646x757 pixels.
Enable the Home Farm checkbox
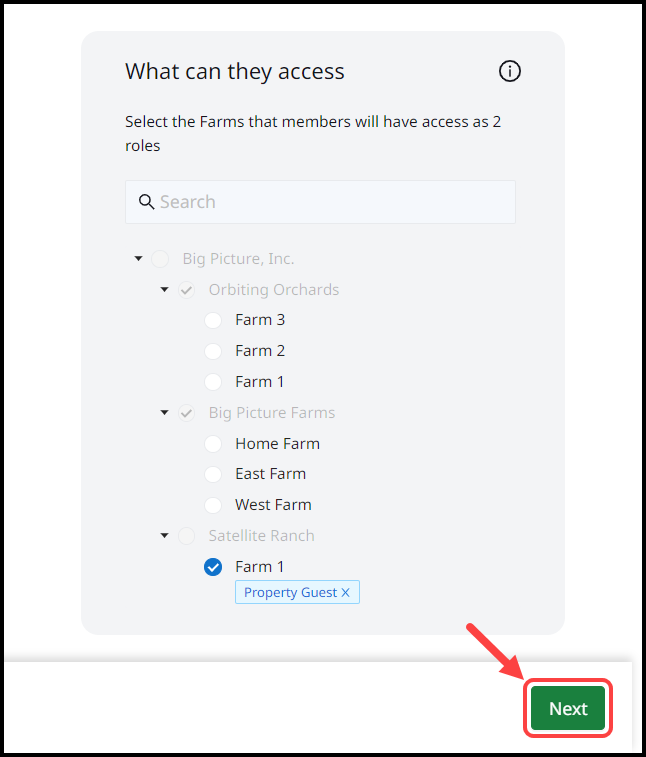213,444
